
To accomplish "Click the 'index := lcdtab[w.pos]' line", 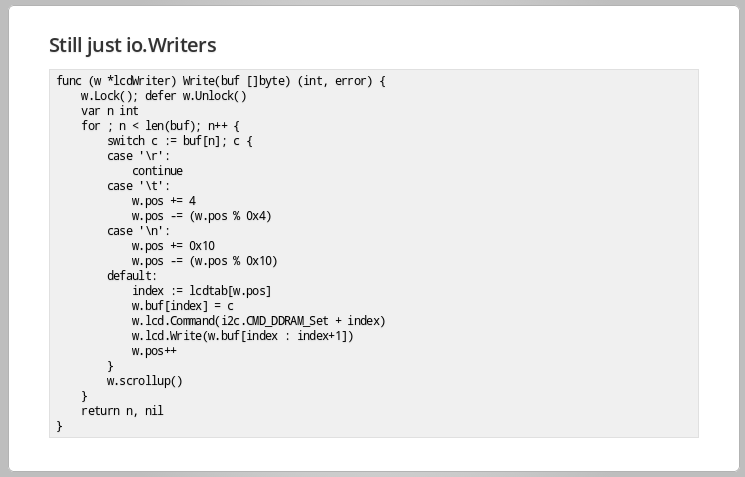I will pyautogui.click(x=201, y=291).
